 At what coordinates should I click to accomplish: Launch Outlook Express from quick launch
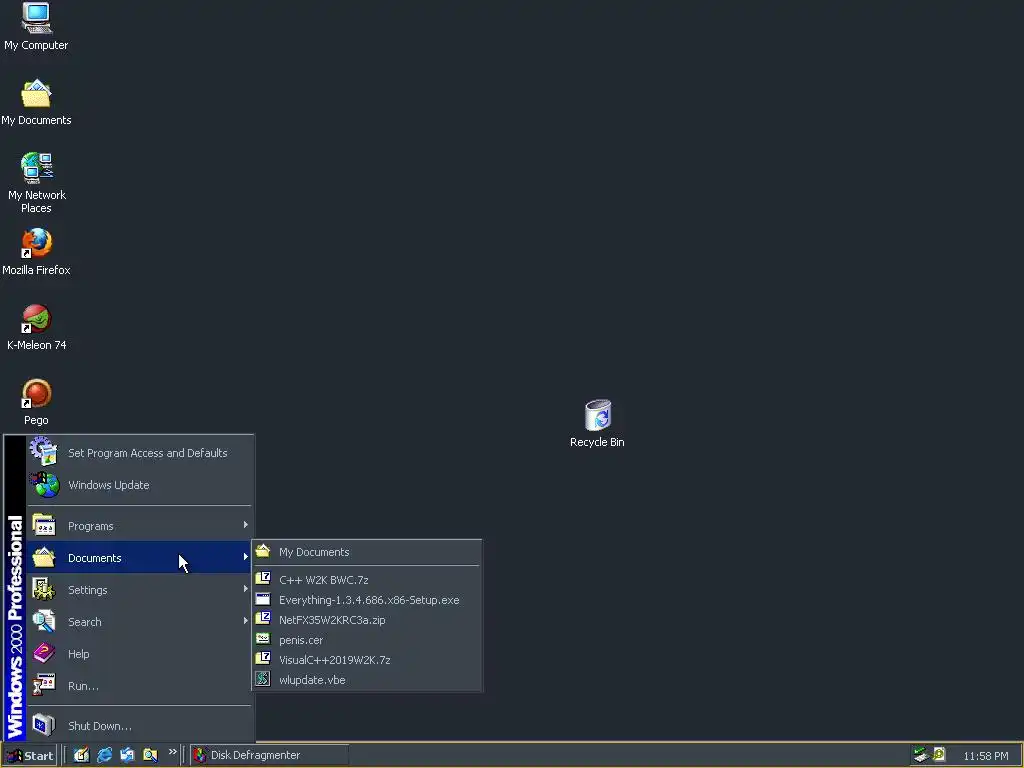pos(127,755)
